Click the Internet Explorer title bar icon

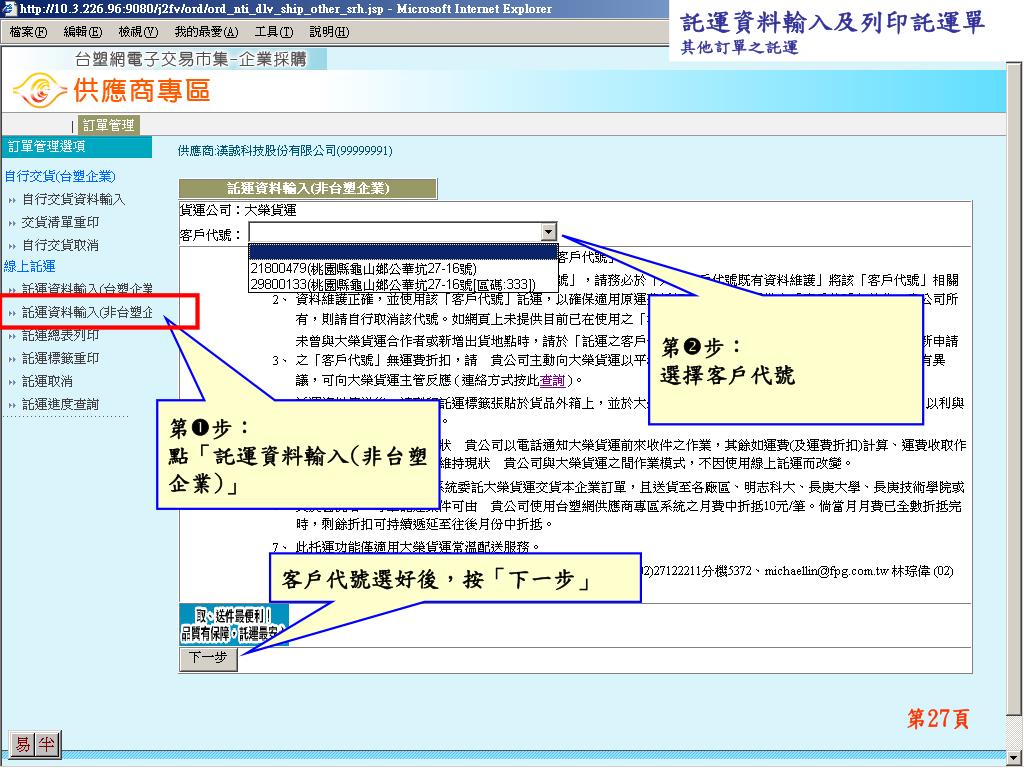point(9,8)
